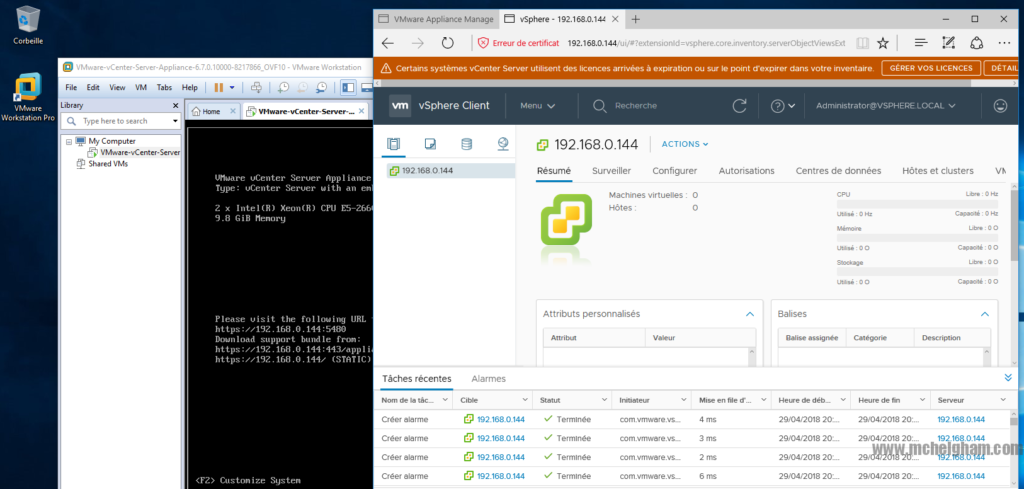Open a new browser tab
Image resolution: width=1024 pixels, height=489 pixels.
[x=635, y=19]
